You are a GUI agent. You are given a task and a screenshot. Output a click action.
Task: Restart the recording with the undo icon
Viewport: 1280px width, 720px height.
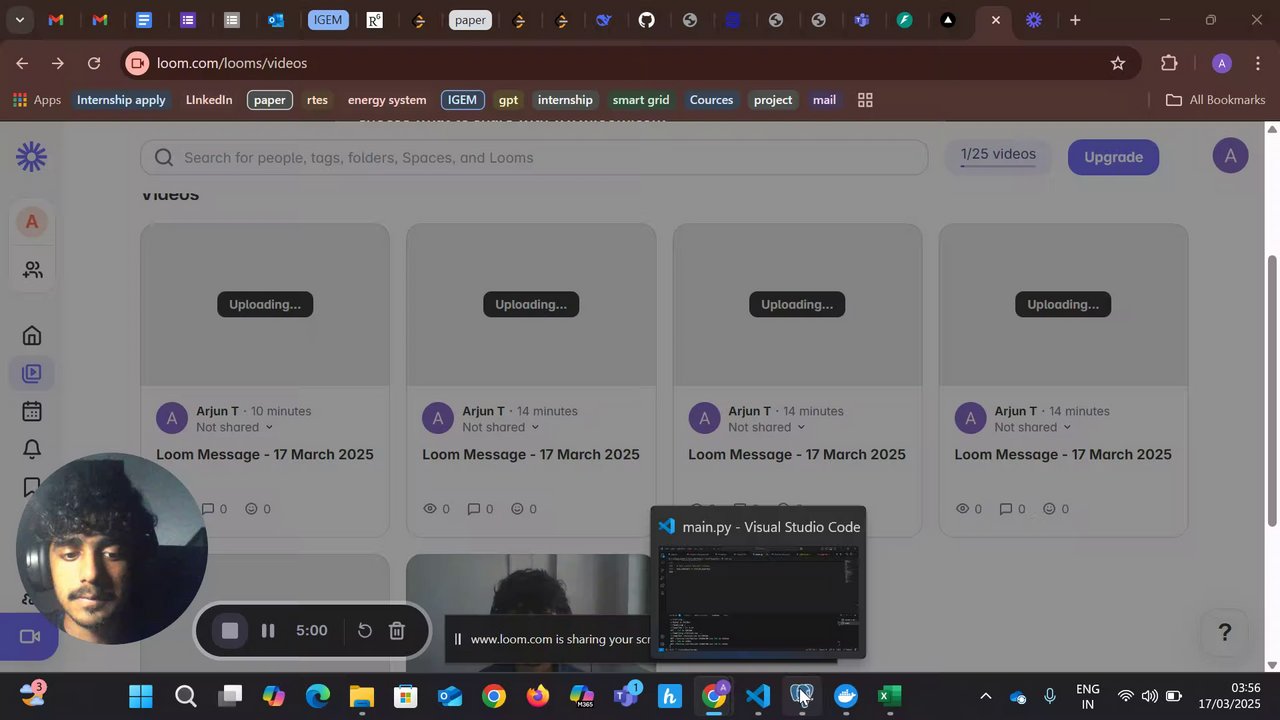[365, 631]
